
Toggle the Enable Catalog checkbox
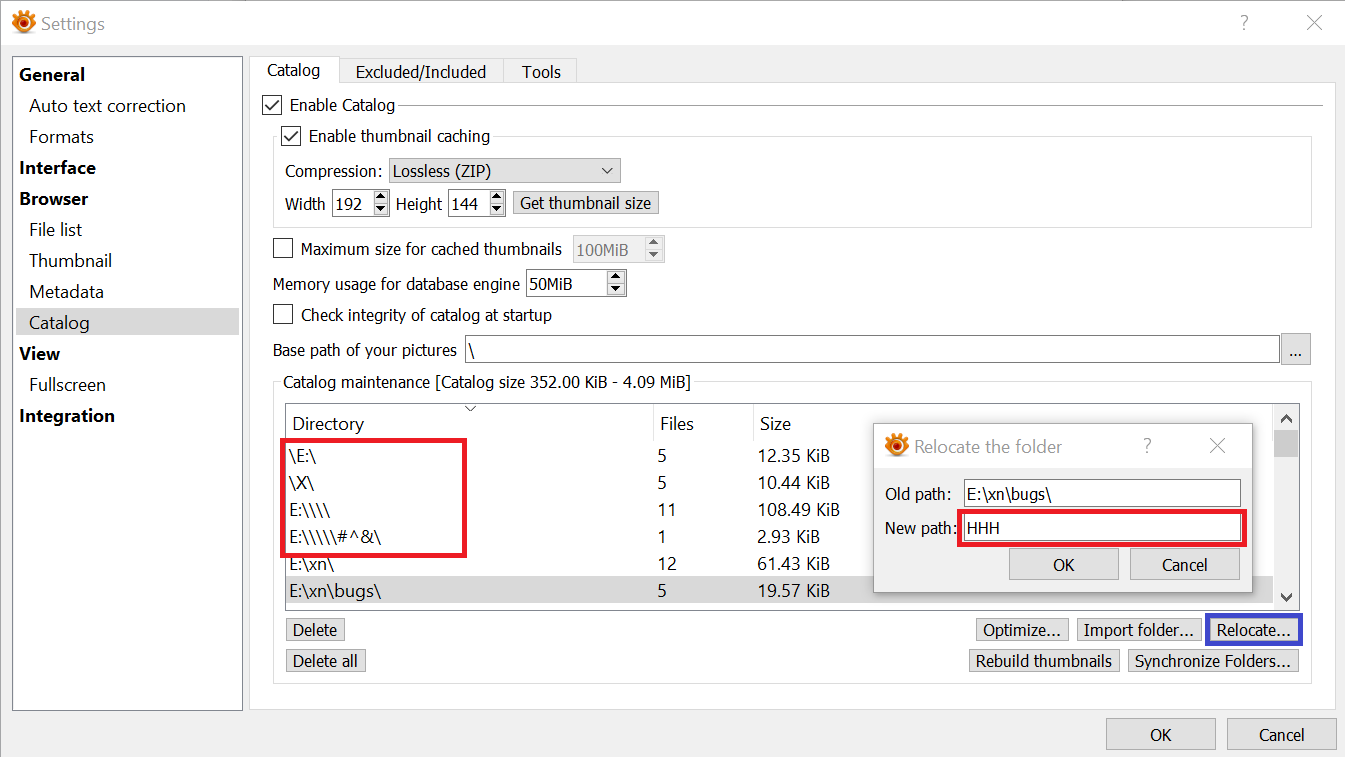click(x=272, y=105)
